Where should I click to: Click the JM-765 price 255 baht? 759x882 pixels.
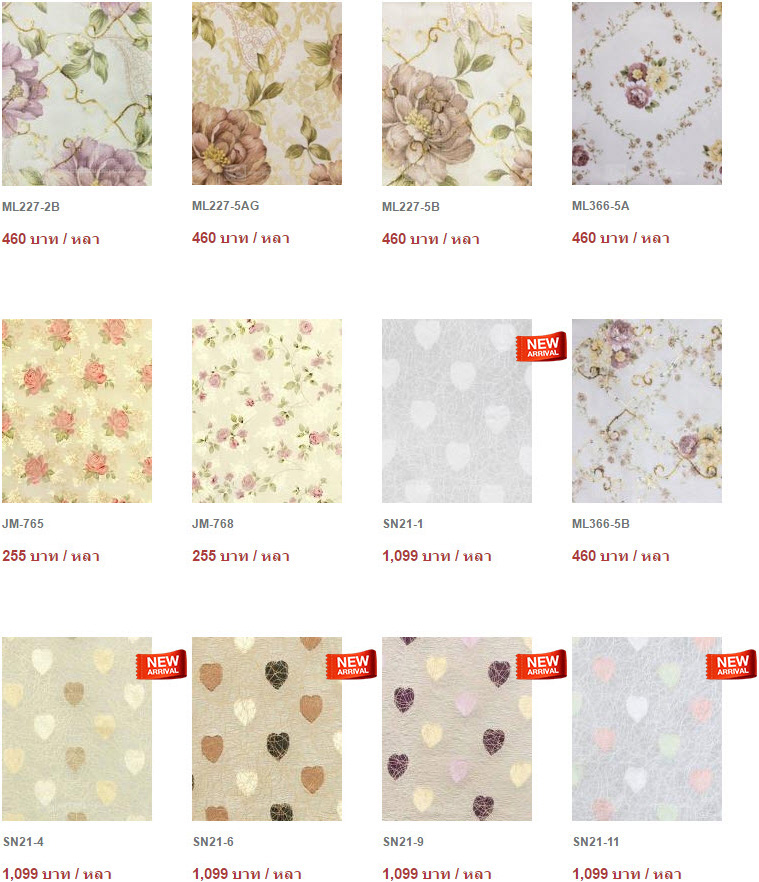(x=51, y=556)
